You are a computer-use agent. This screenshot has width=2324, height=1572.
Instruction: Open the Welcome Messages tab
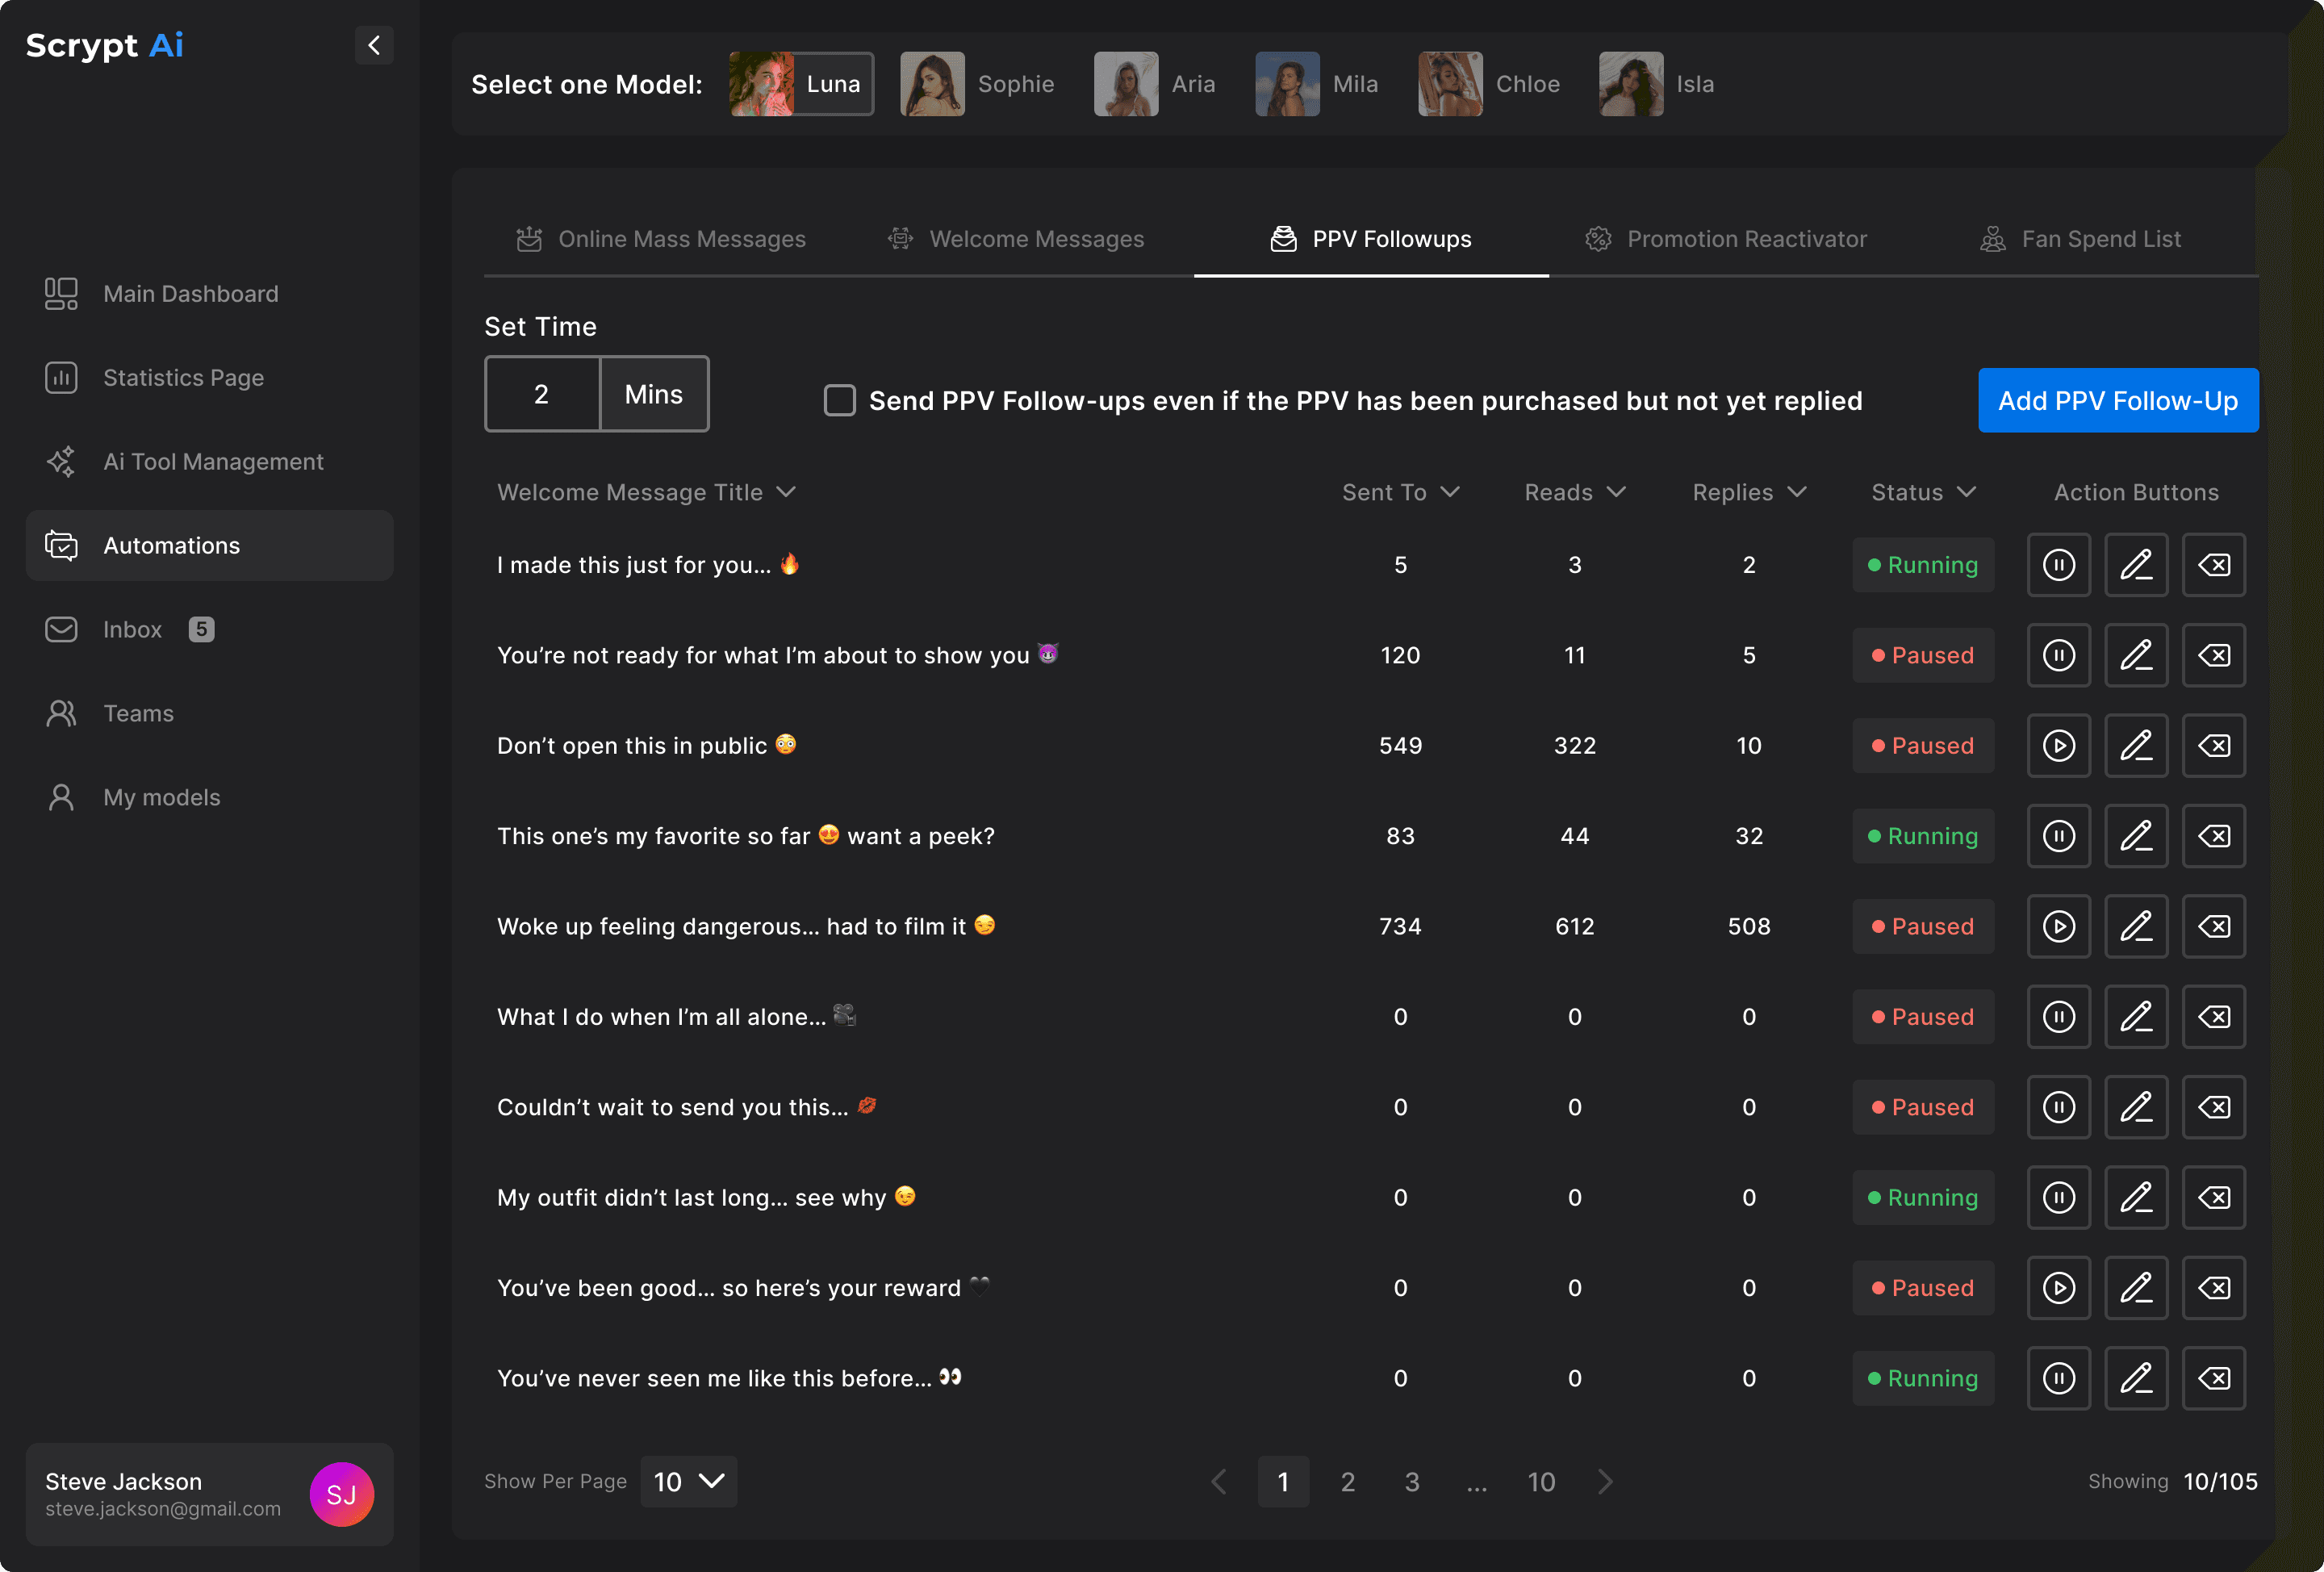tap(1015, 239)
